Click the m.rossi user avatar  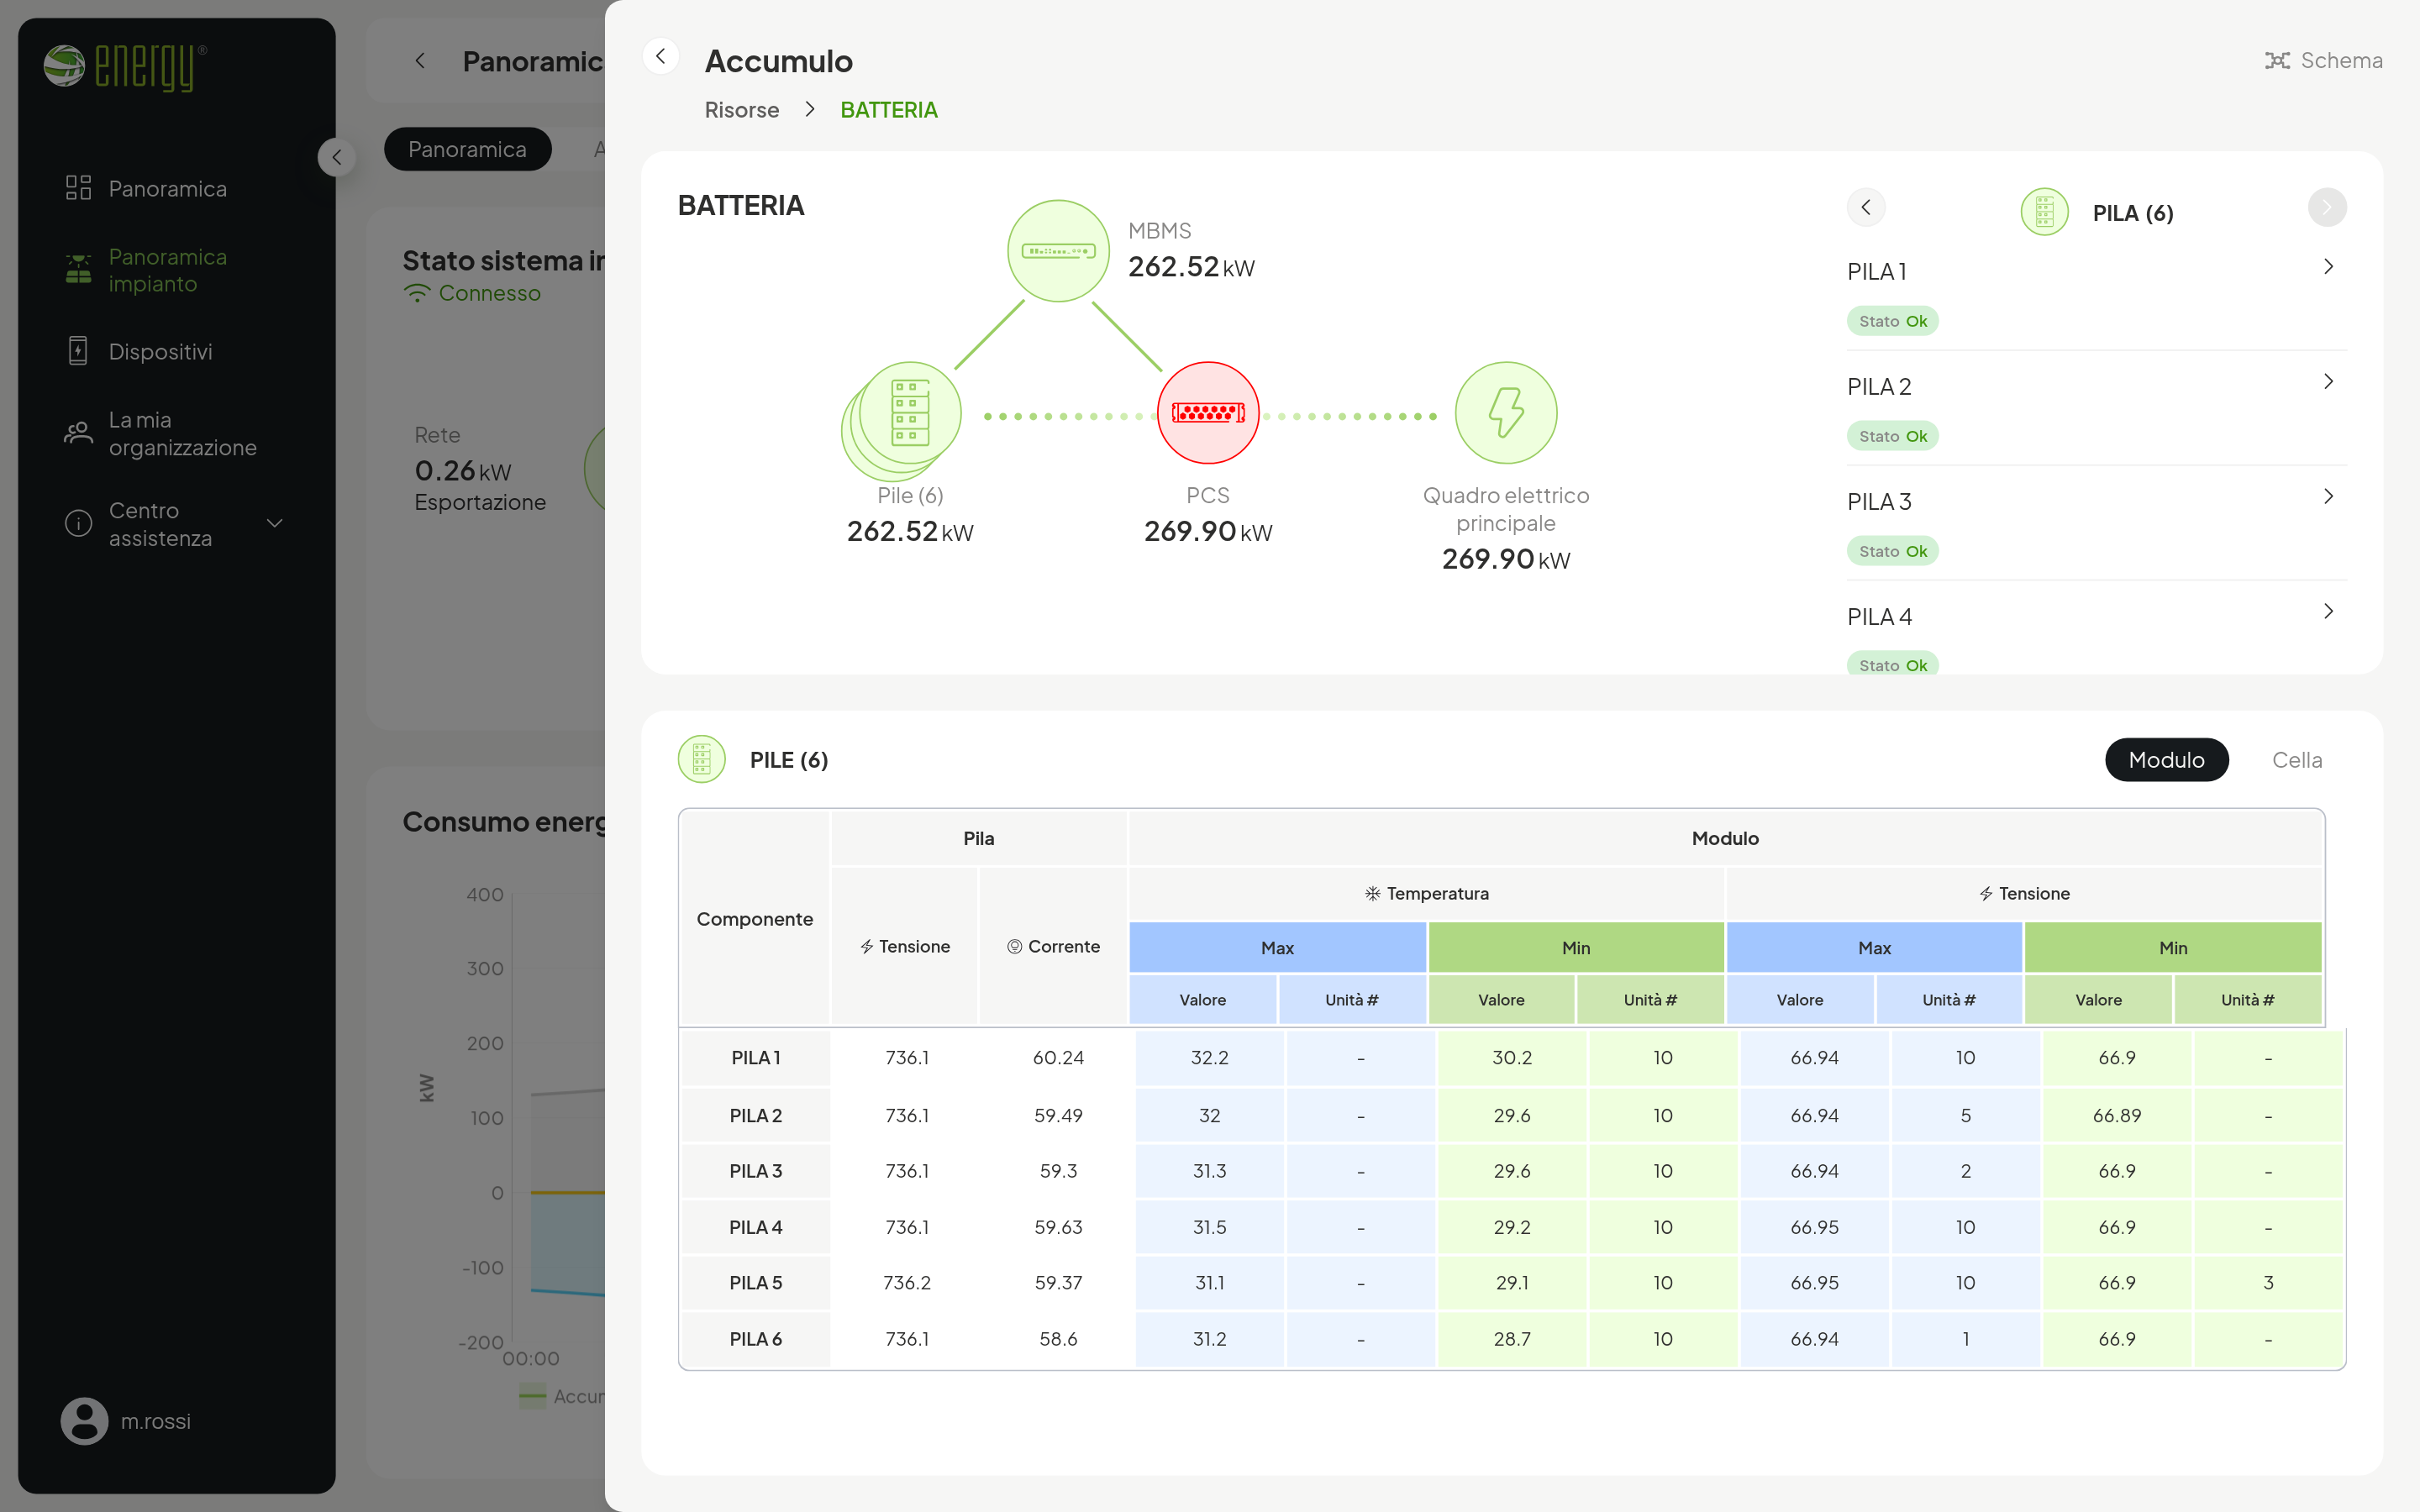(x=85, y=1420)
